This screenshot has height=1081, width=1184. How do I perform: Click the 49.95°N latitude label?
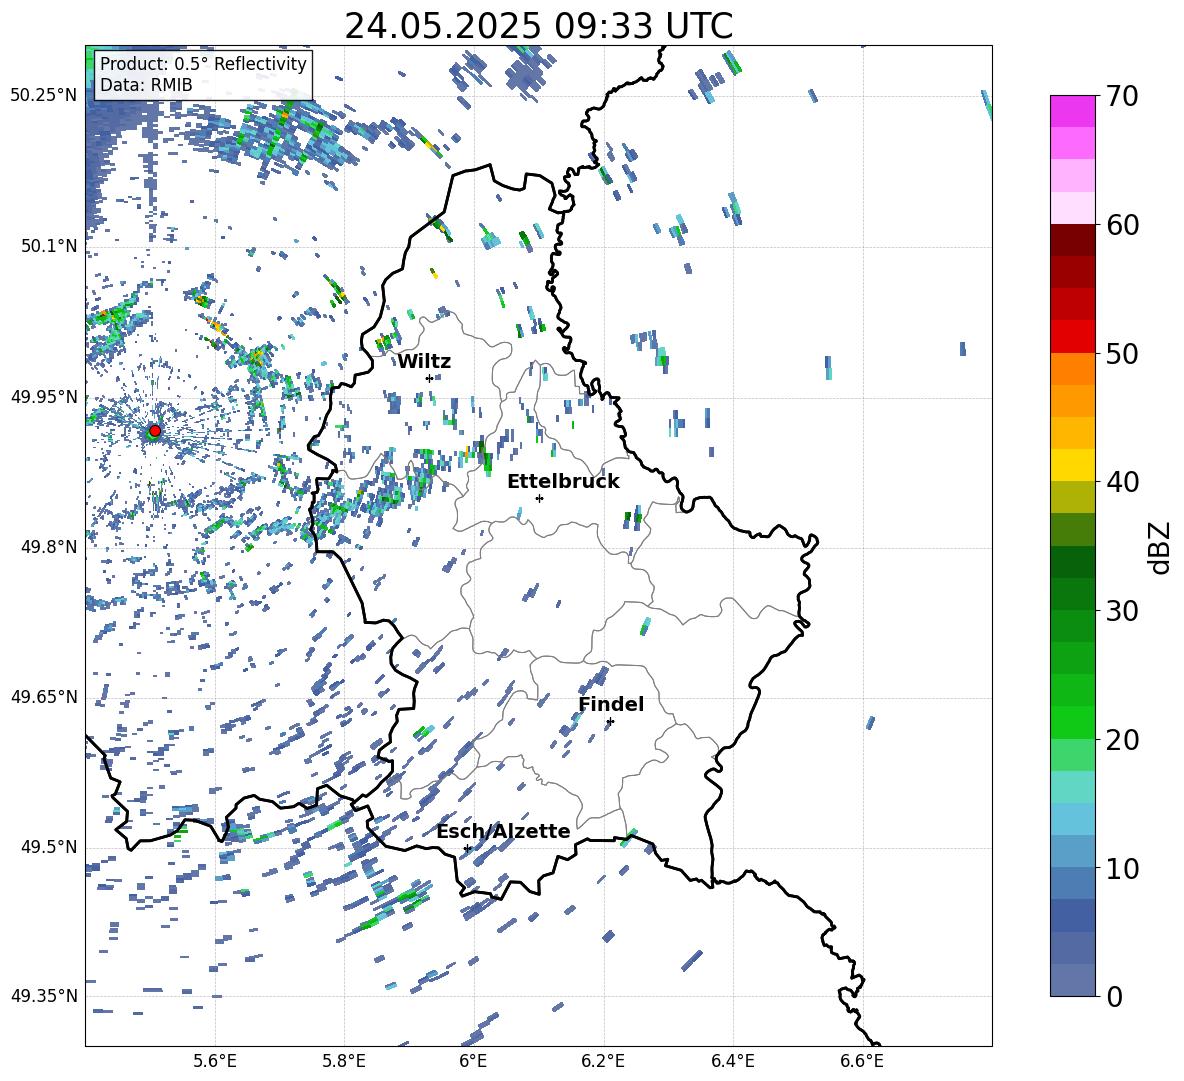click(x=44, y=396)
